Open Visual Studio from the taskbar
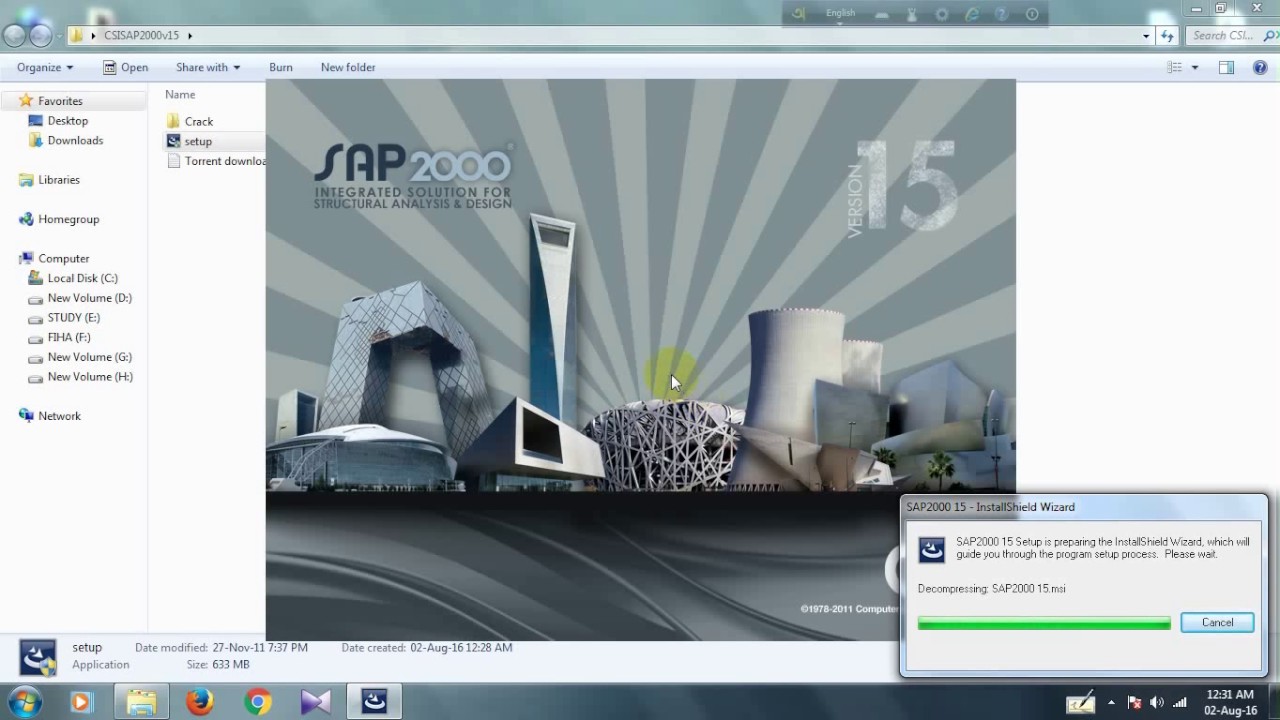 [x=315, y=703]
